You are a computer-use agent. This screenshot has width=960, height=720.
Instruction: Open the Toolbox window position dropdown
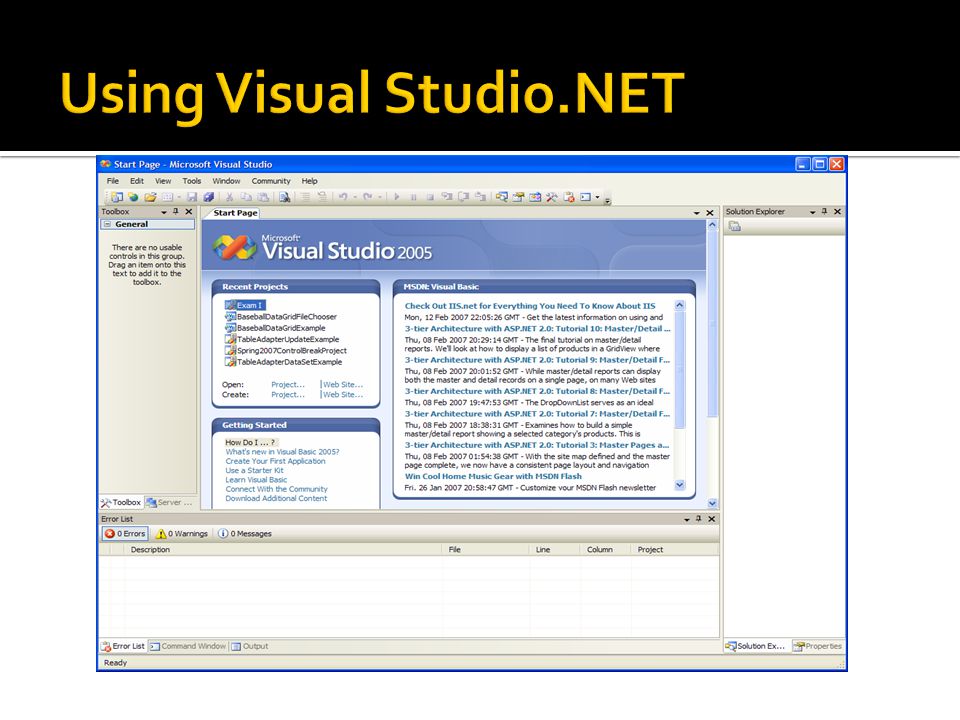(164, 212)
